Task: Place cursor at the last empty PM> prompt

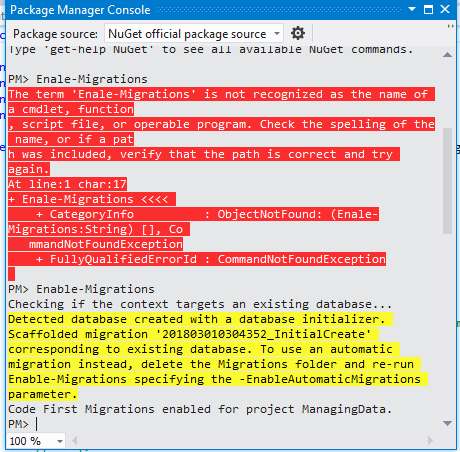Action: (x=37, y=424)
